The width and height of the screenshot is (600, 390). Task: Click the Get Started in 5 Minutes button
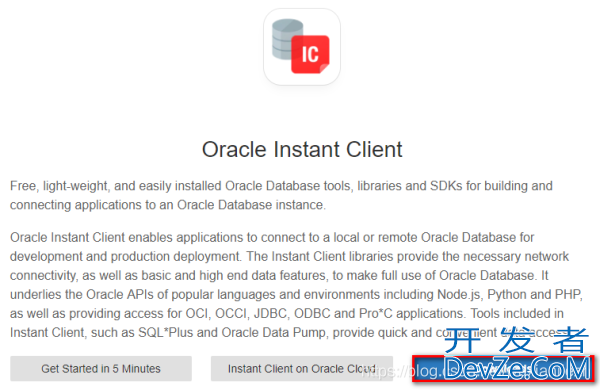coord(101,368)
